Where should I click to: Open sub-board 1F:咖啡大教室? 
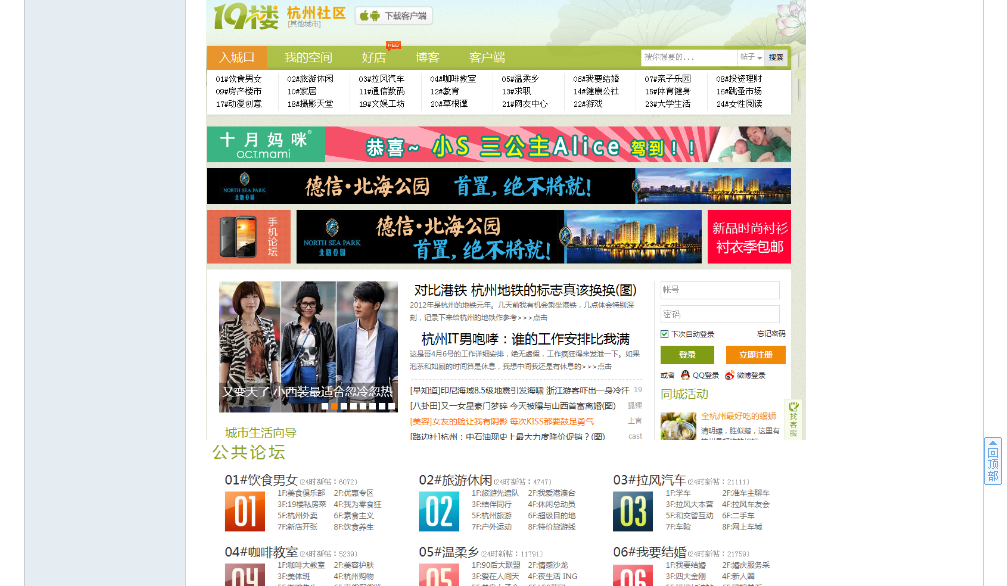click(x=301, y=565)
